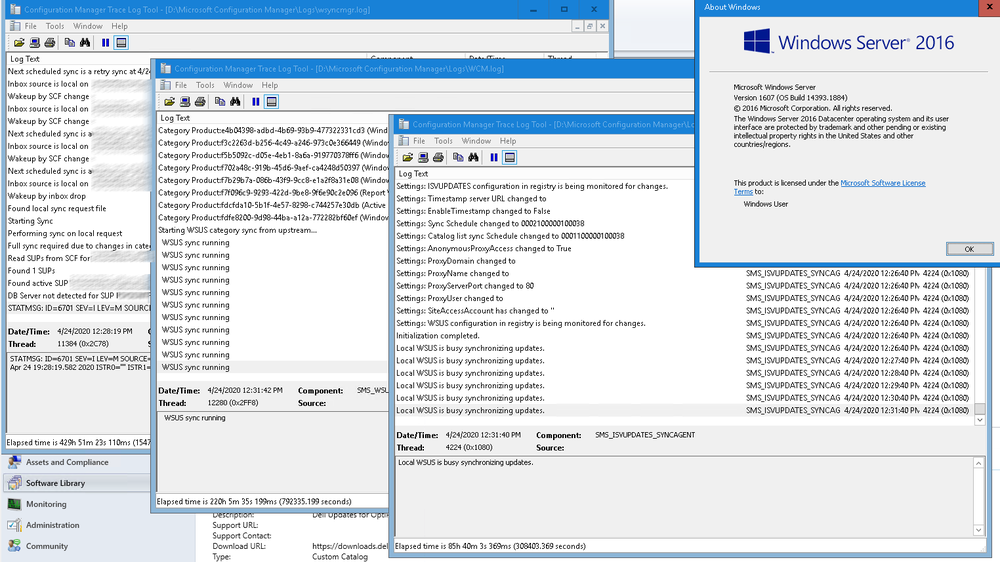Pause log monitoring in WCM.log window
The height and width of the screenshot is (562, 1000).
tap(256, 101)
